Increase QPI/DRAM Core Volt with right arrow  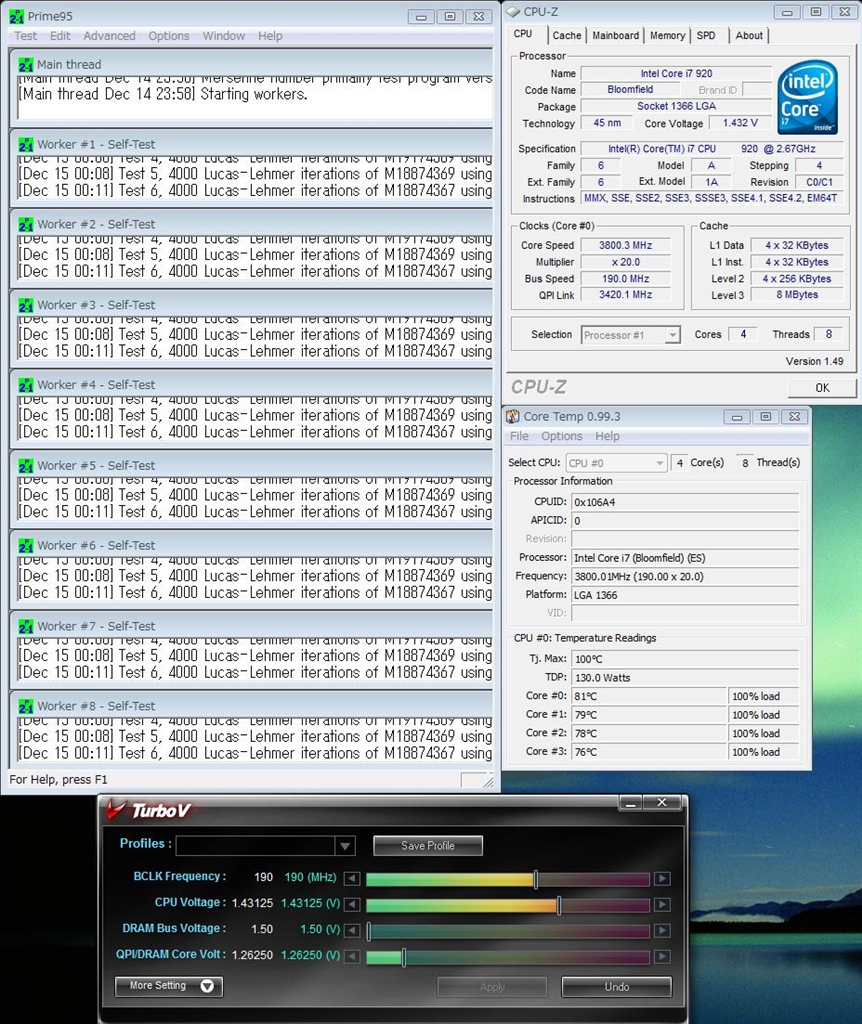[661, 957]
